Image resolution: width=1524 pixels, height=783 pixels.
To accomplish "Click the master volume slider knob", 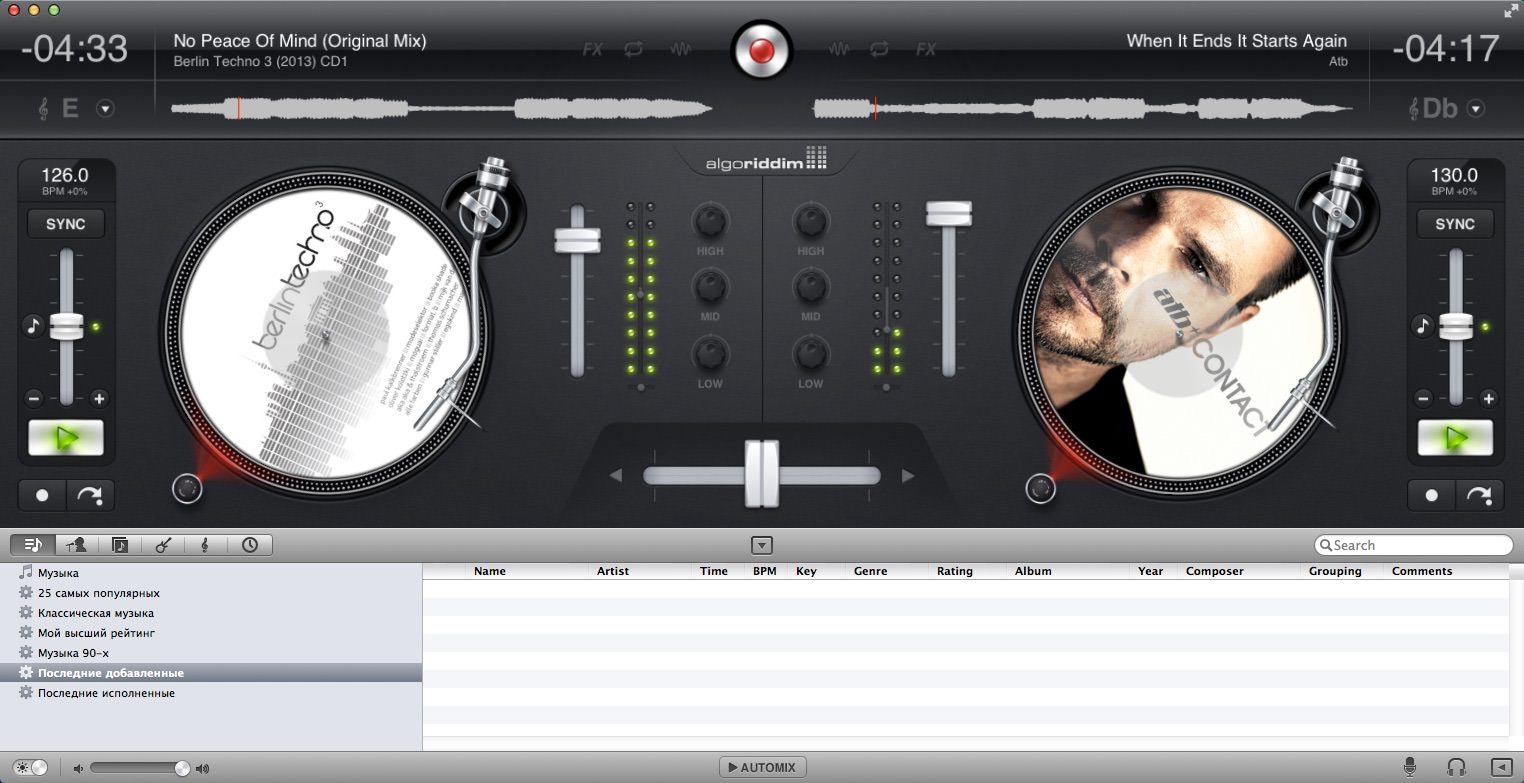I will (x=182, y=768).
